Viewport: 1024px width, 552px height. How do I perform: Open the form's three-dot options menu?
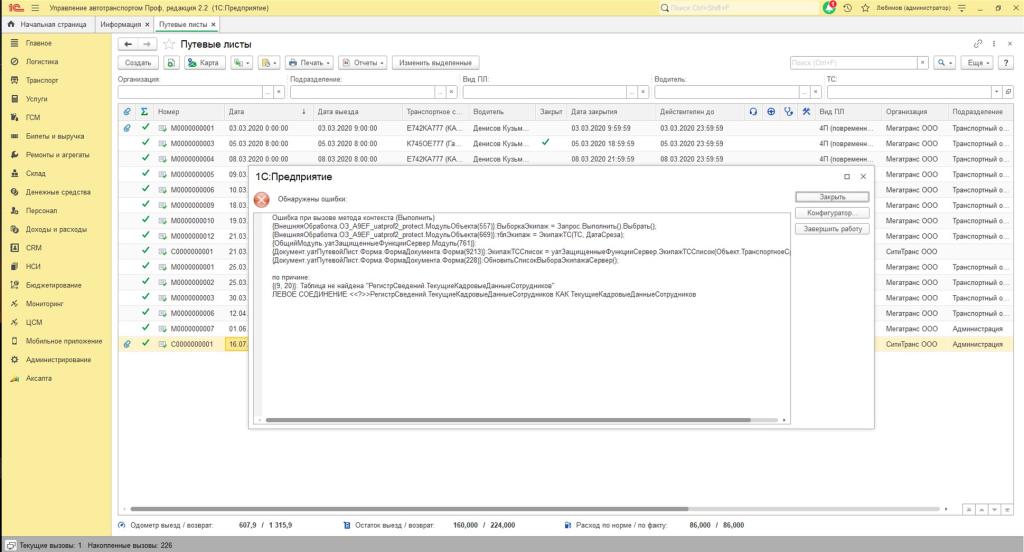pyautogui.click(x=994, y=44)
